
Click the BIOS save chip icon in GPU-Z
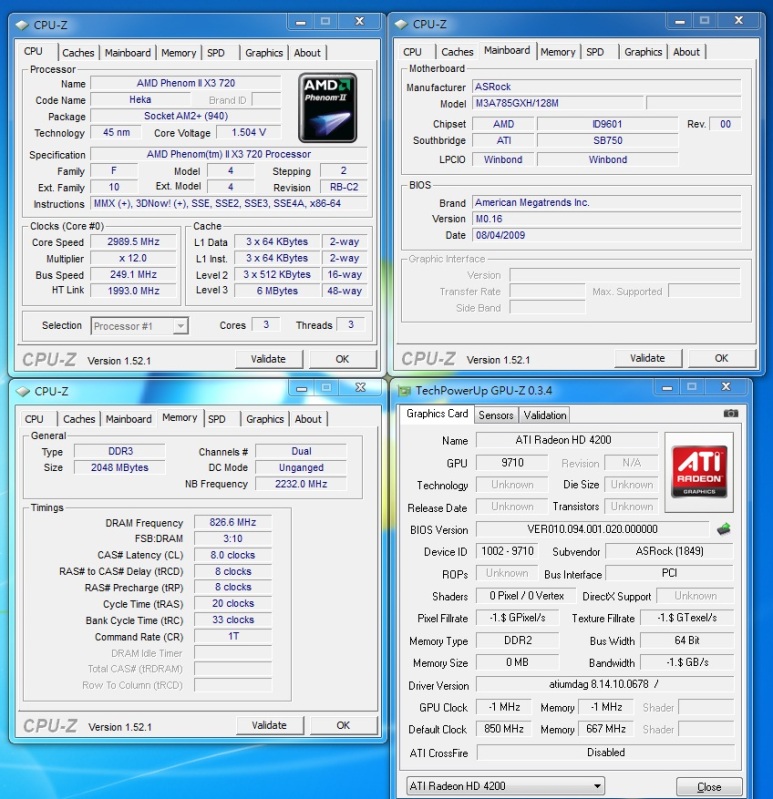724,529
